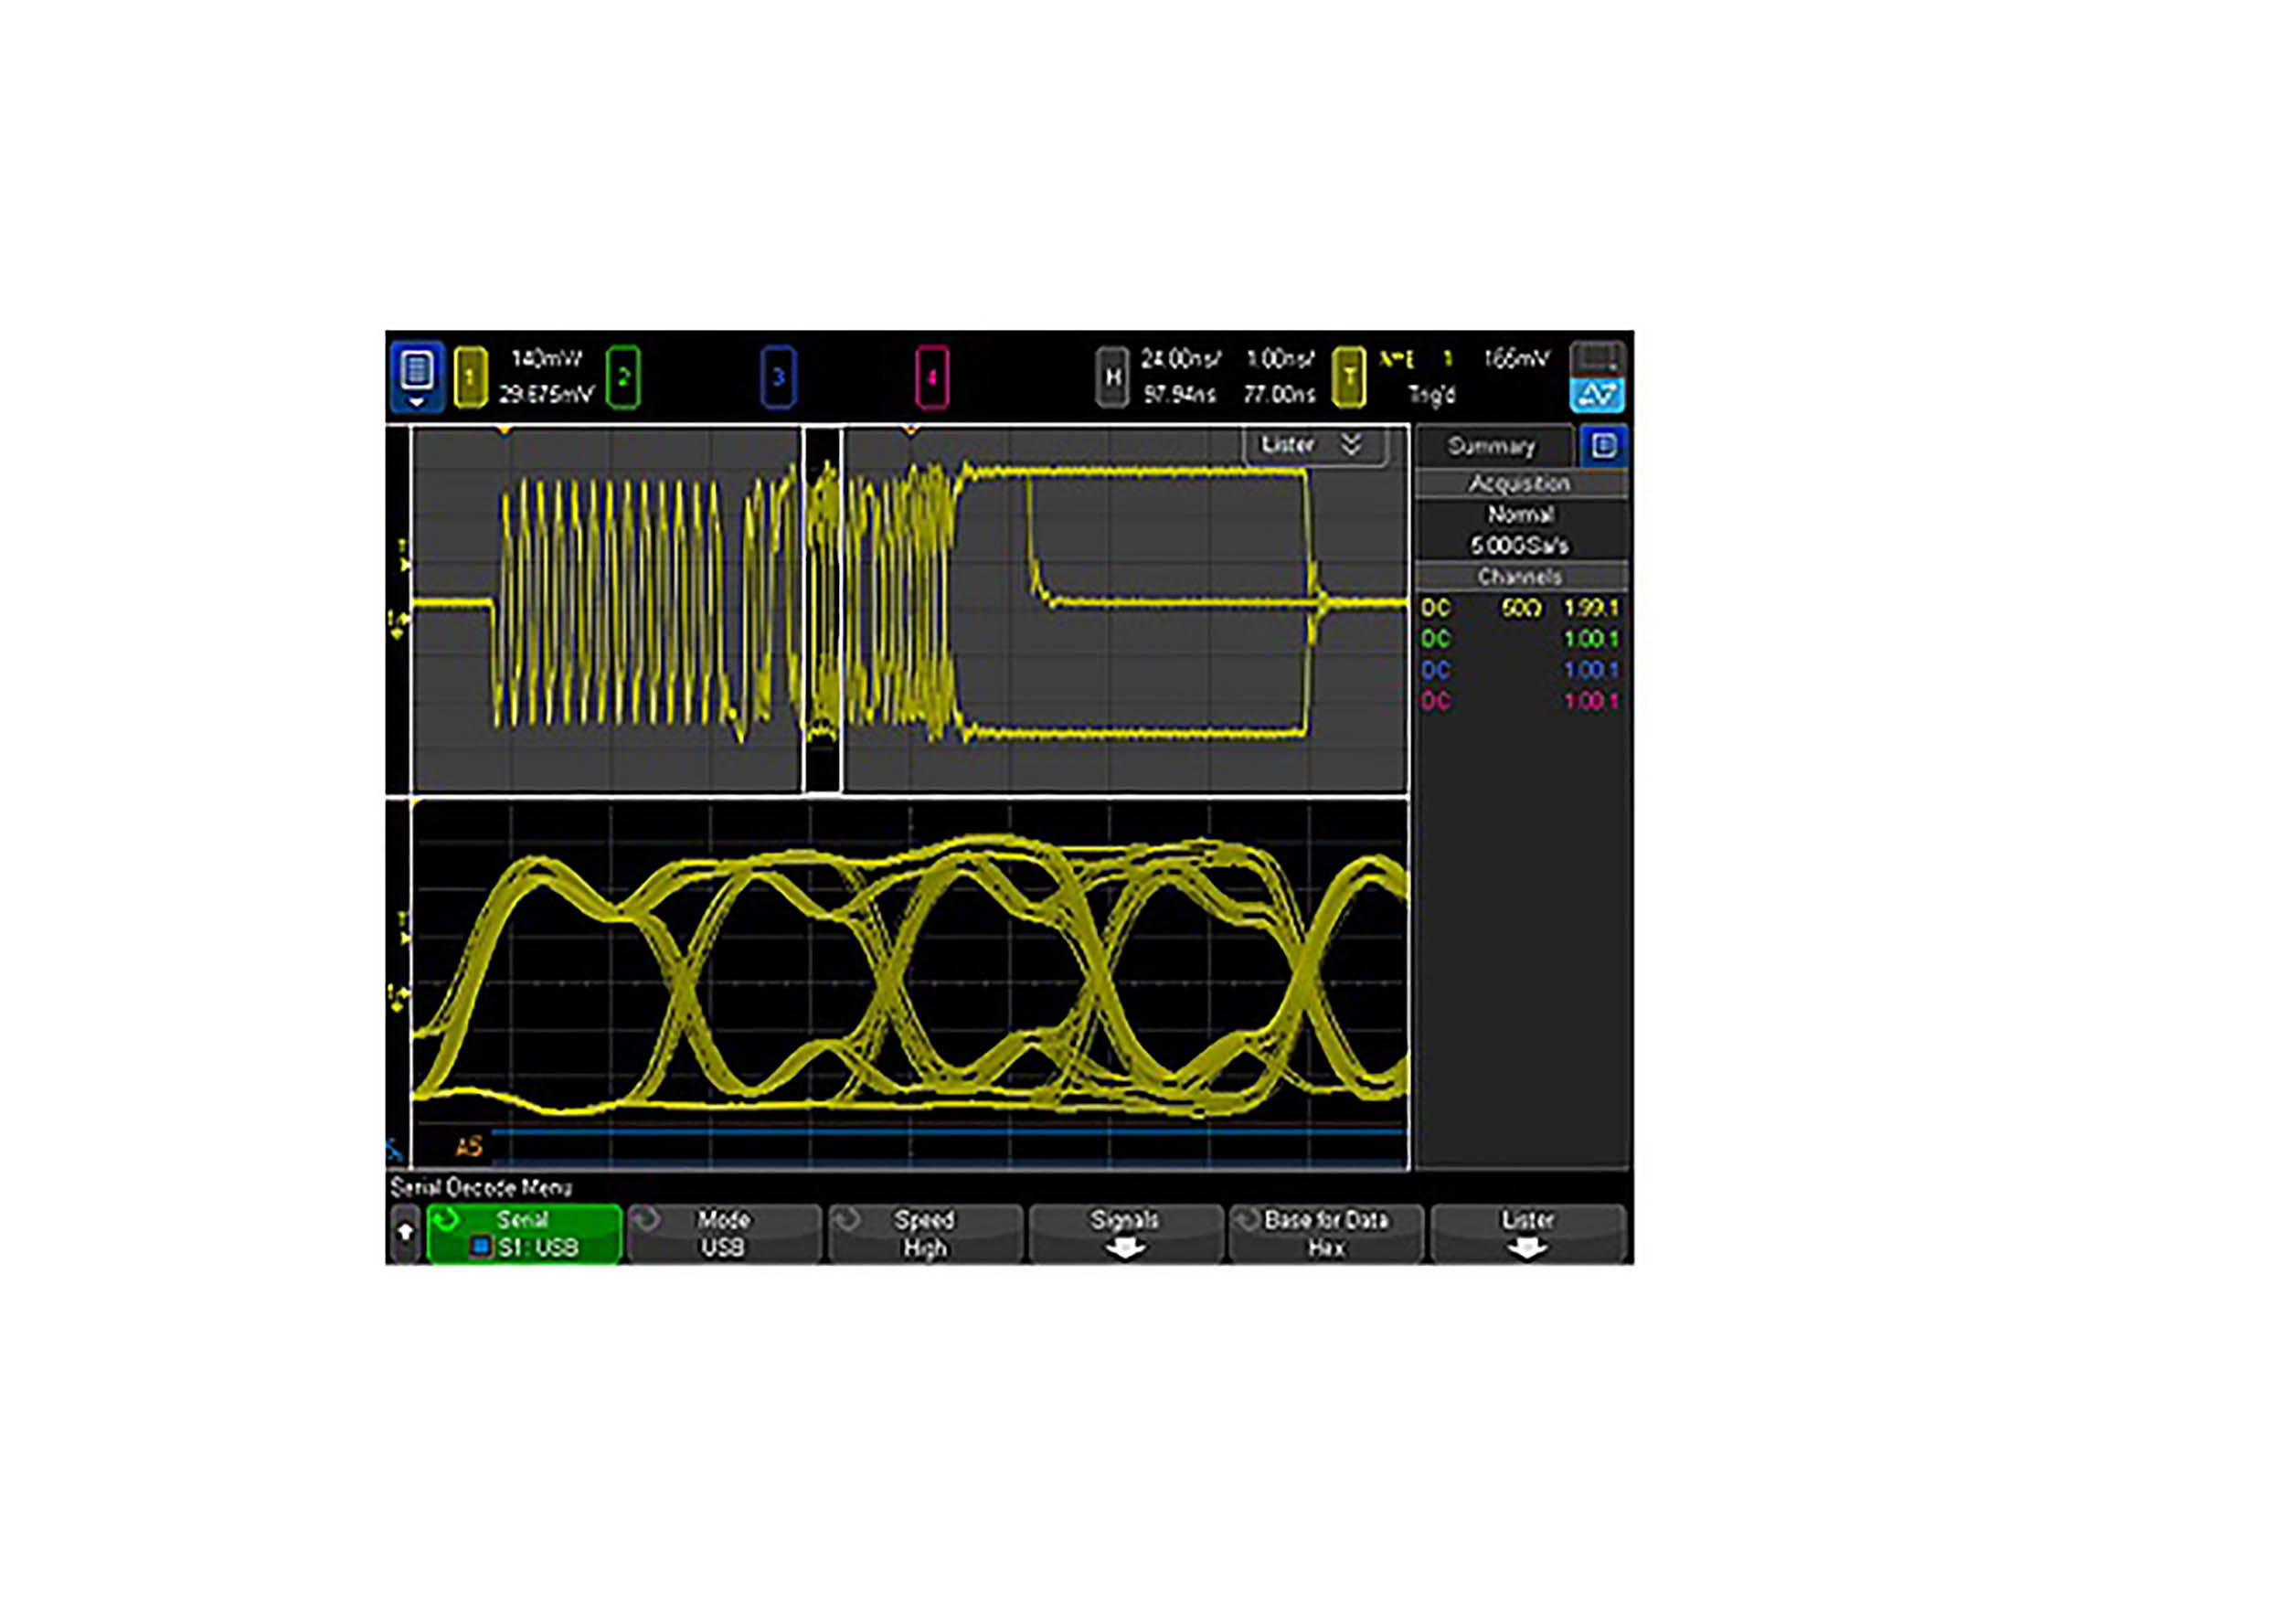
Task: Click the 166mV trigger level value
Action: 1517,359
